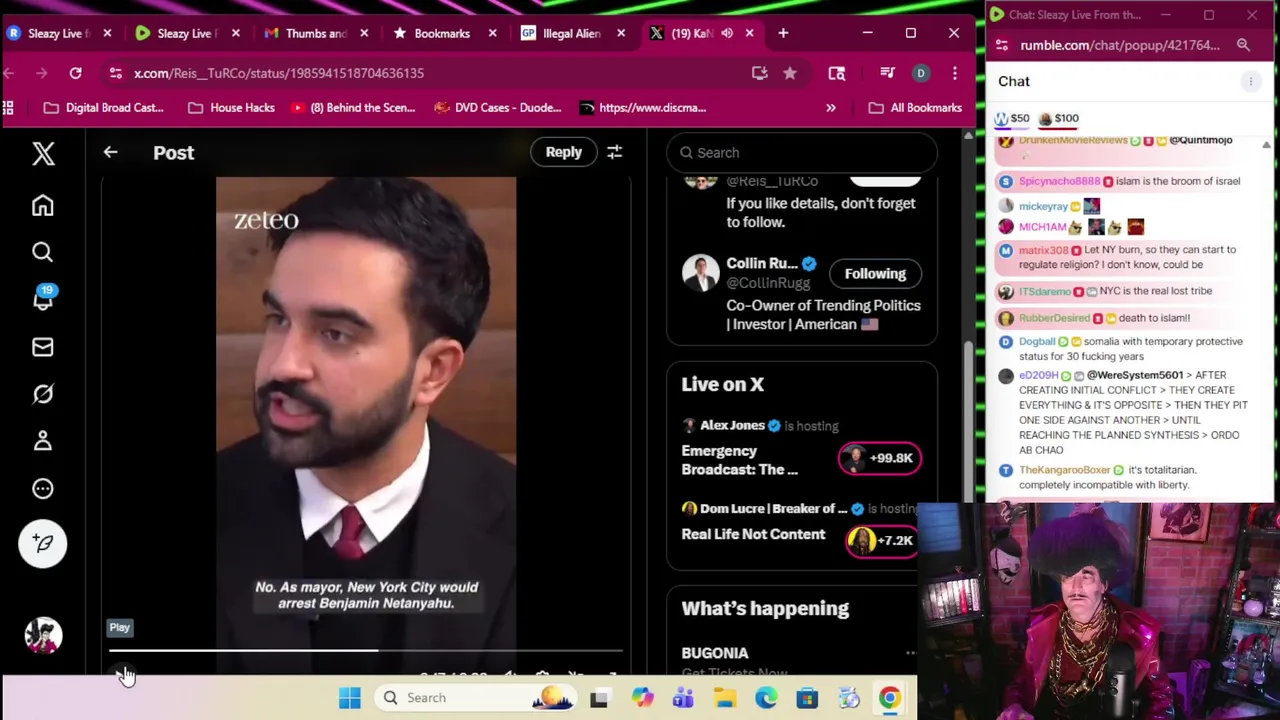
Task: Switch to first Sleazy Live tab
Action: [x=58, y=33]
